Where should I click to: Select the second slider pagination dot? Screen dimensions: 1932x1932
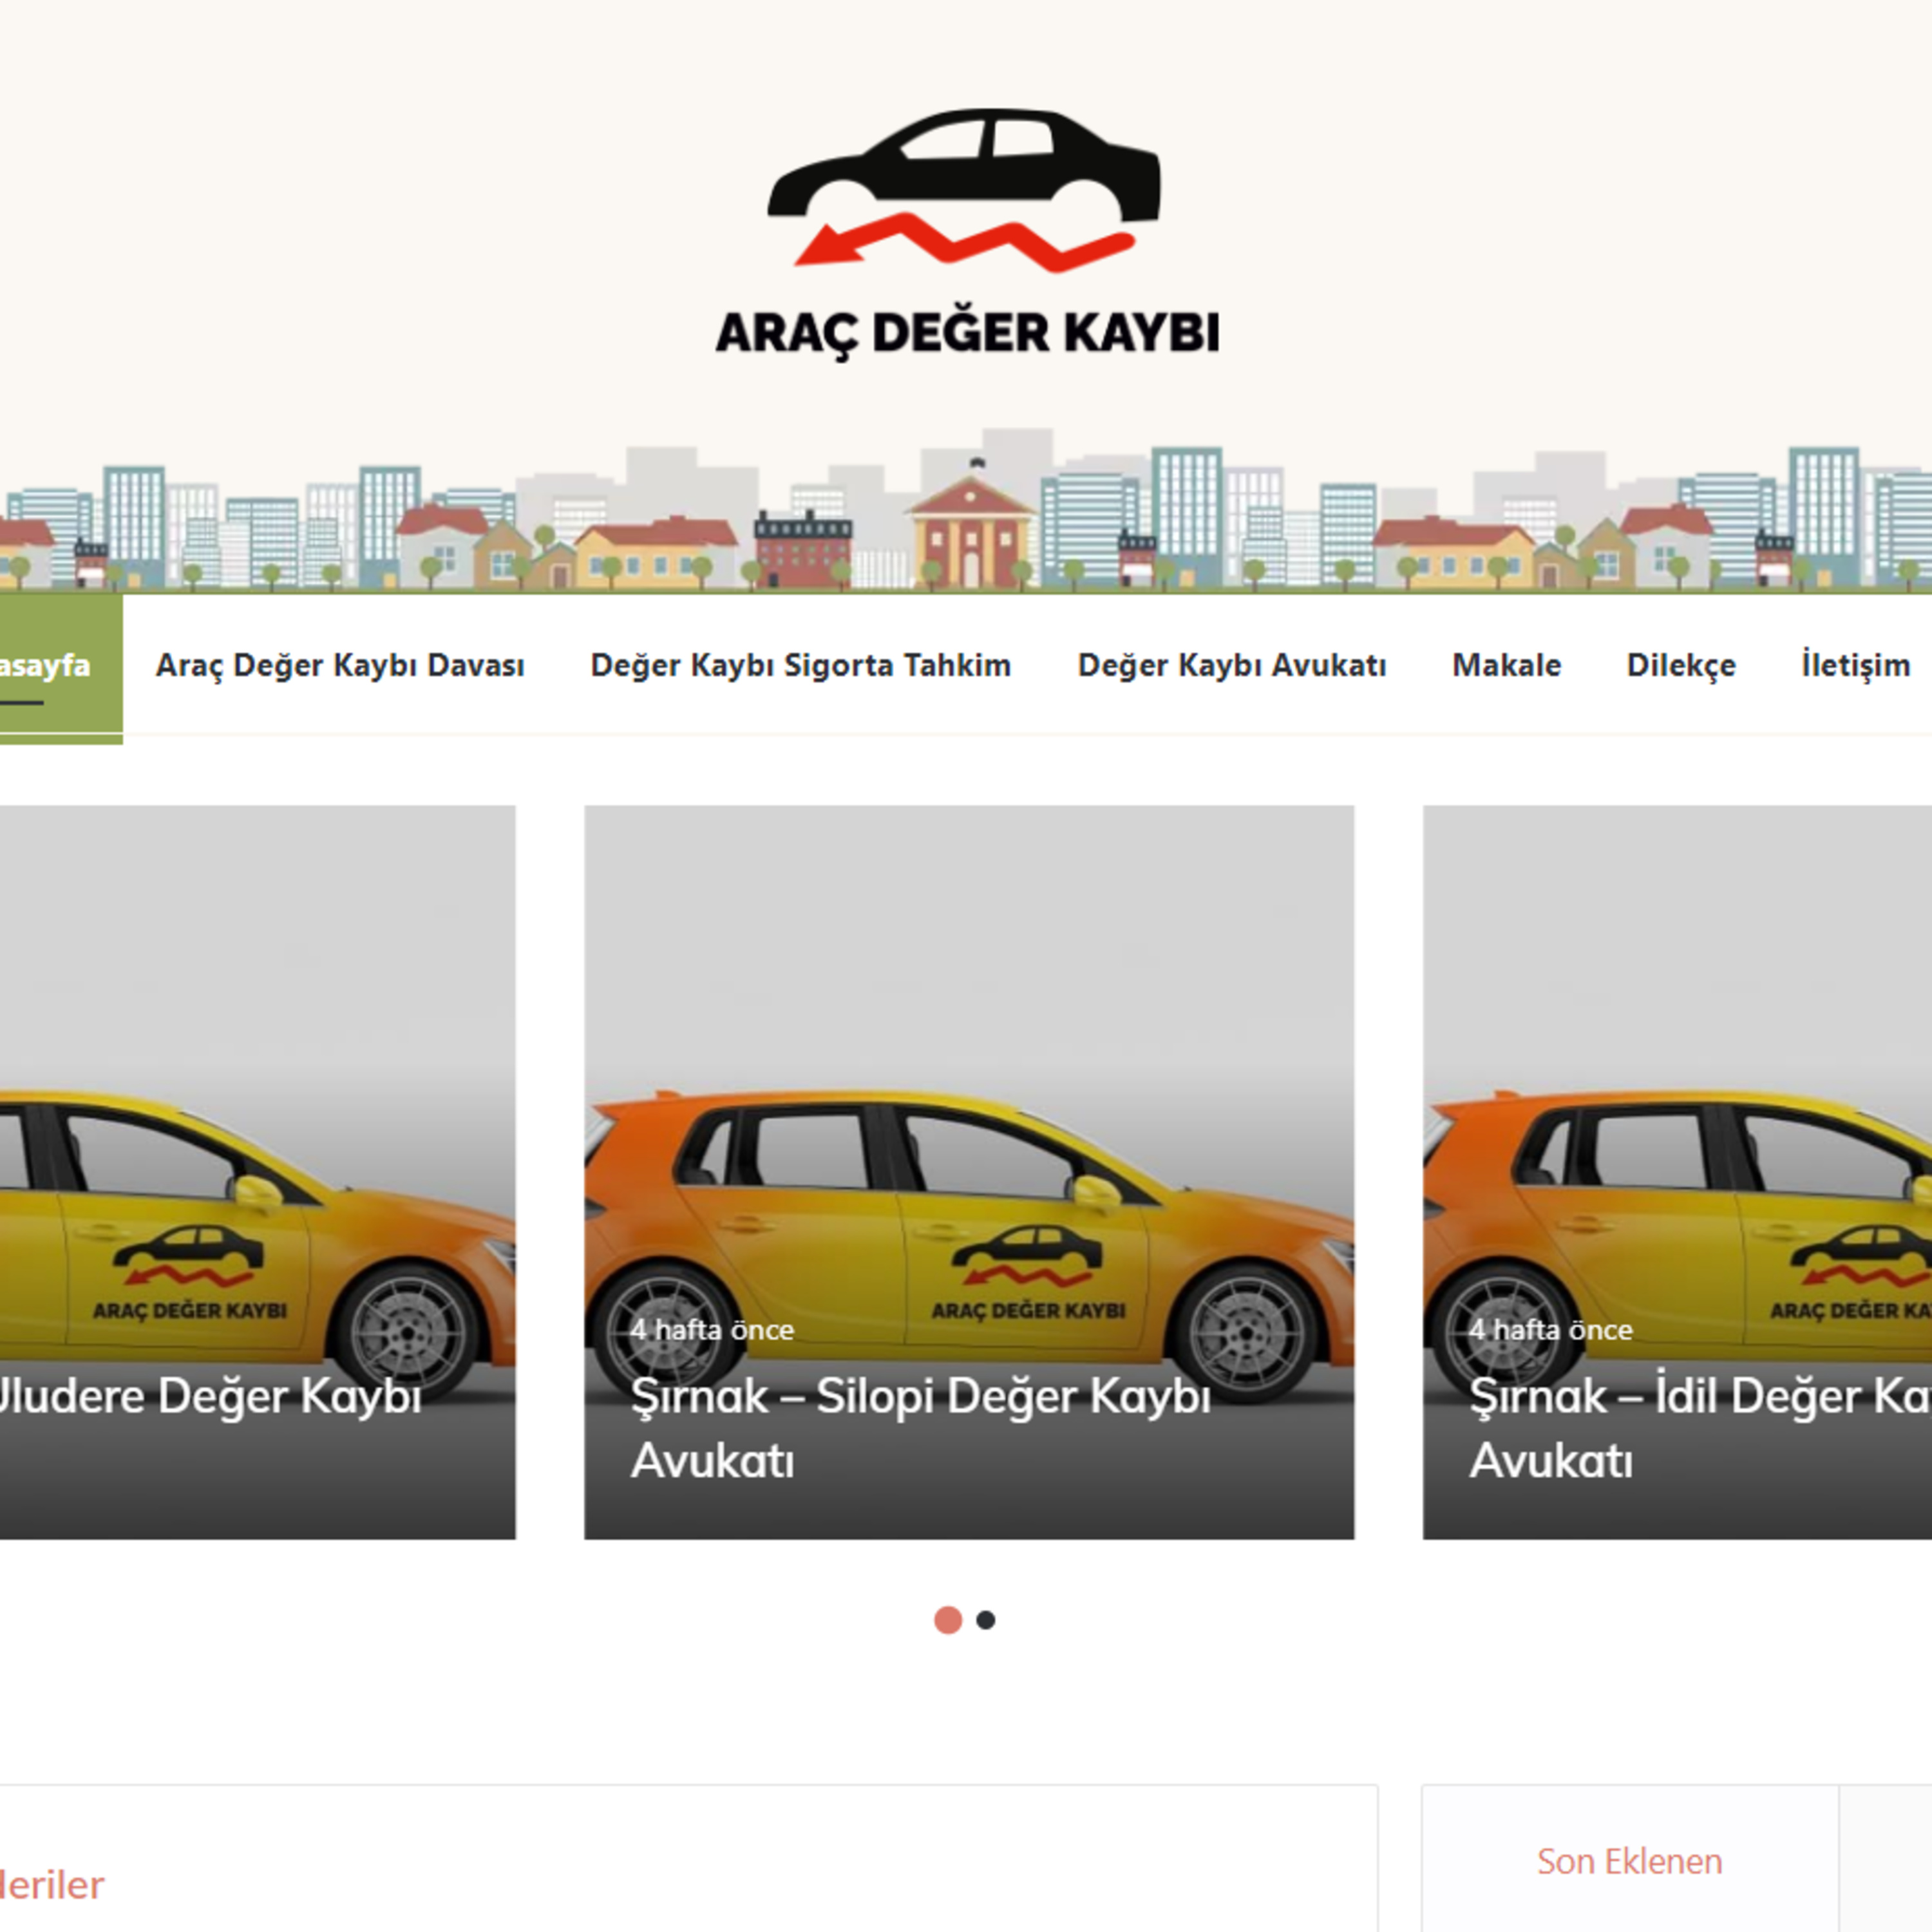(985, 1620)
